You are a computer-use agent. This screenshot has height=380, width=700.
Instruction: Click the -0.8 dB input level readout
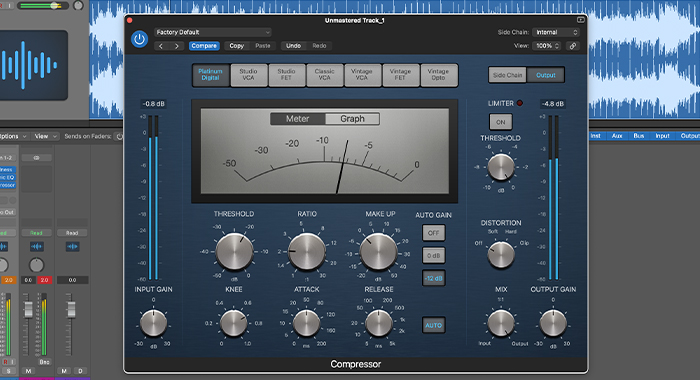click(154, 104)
